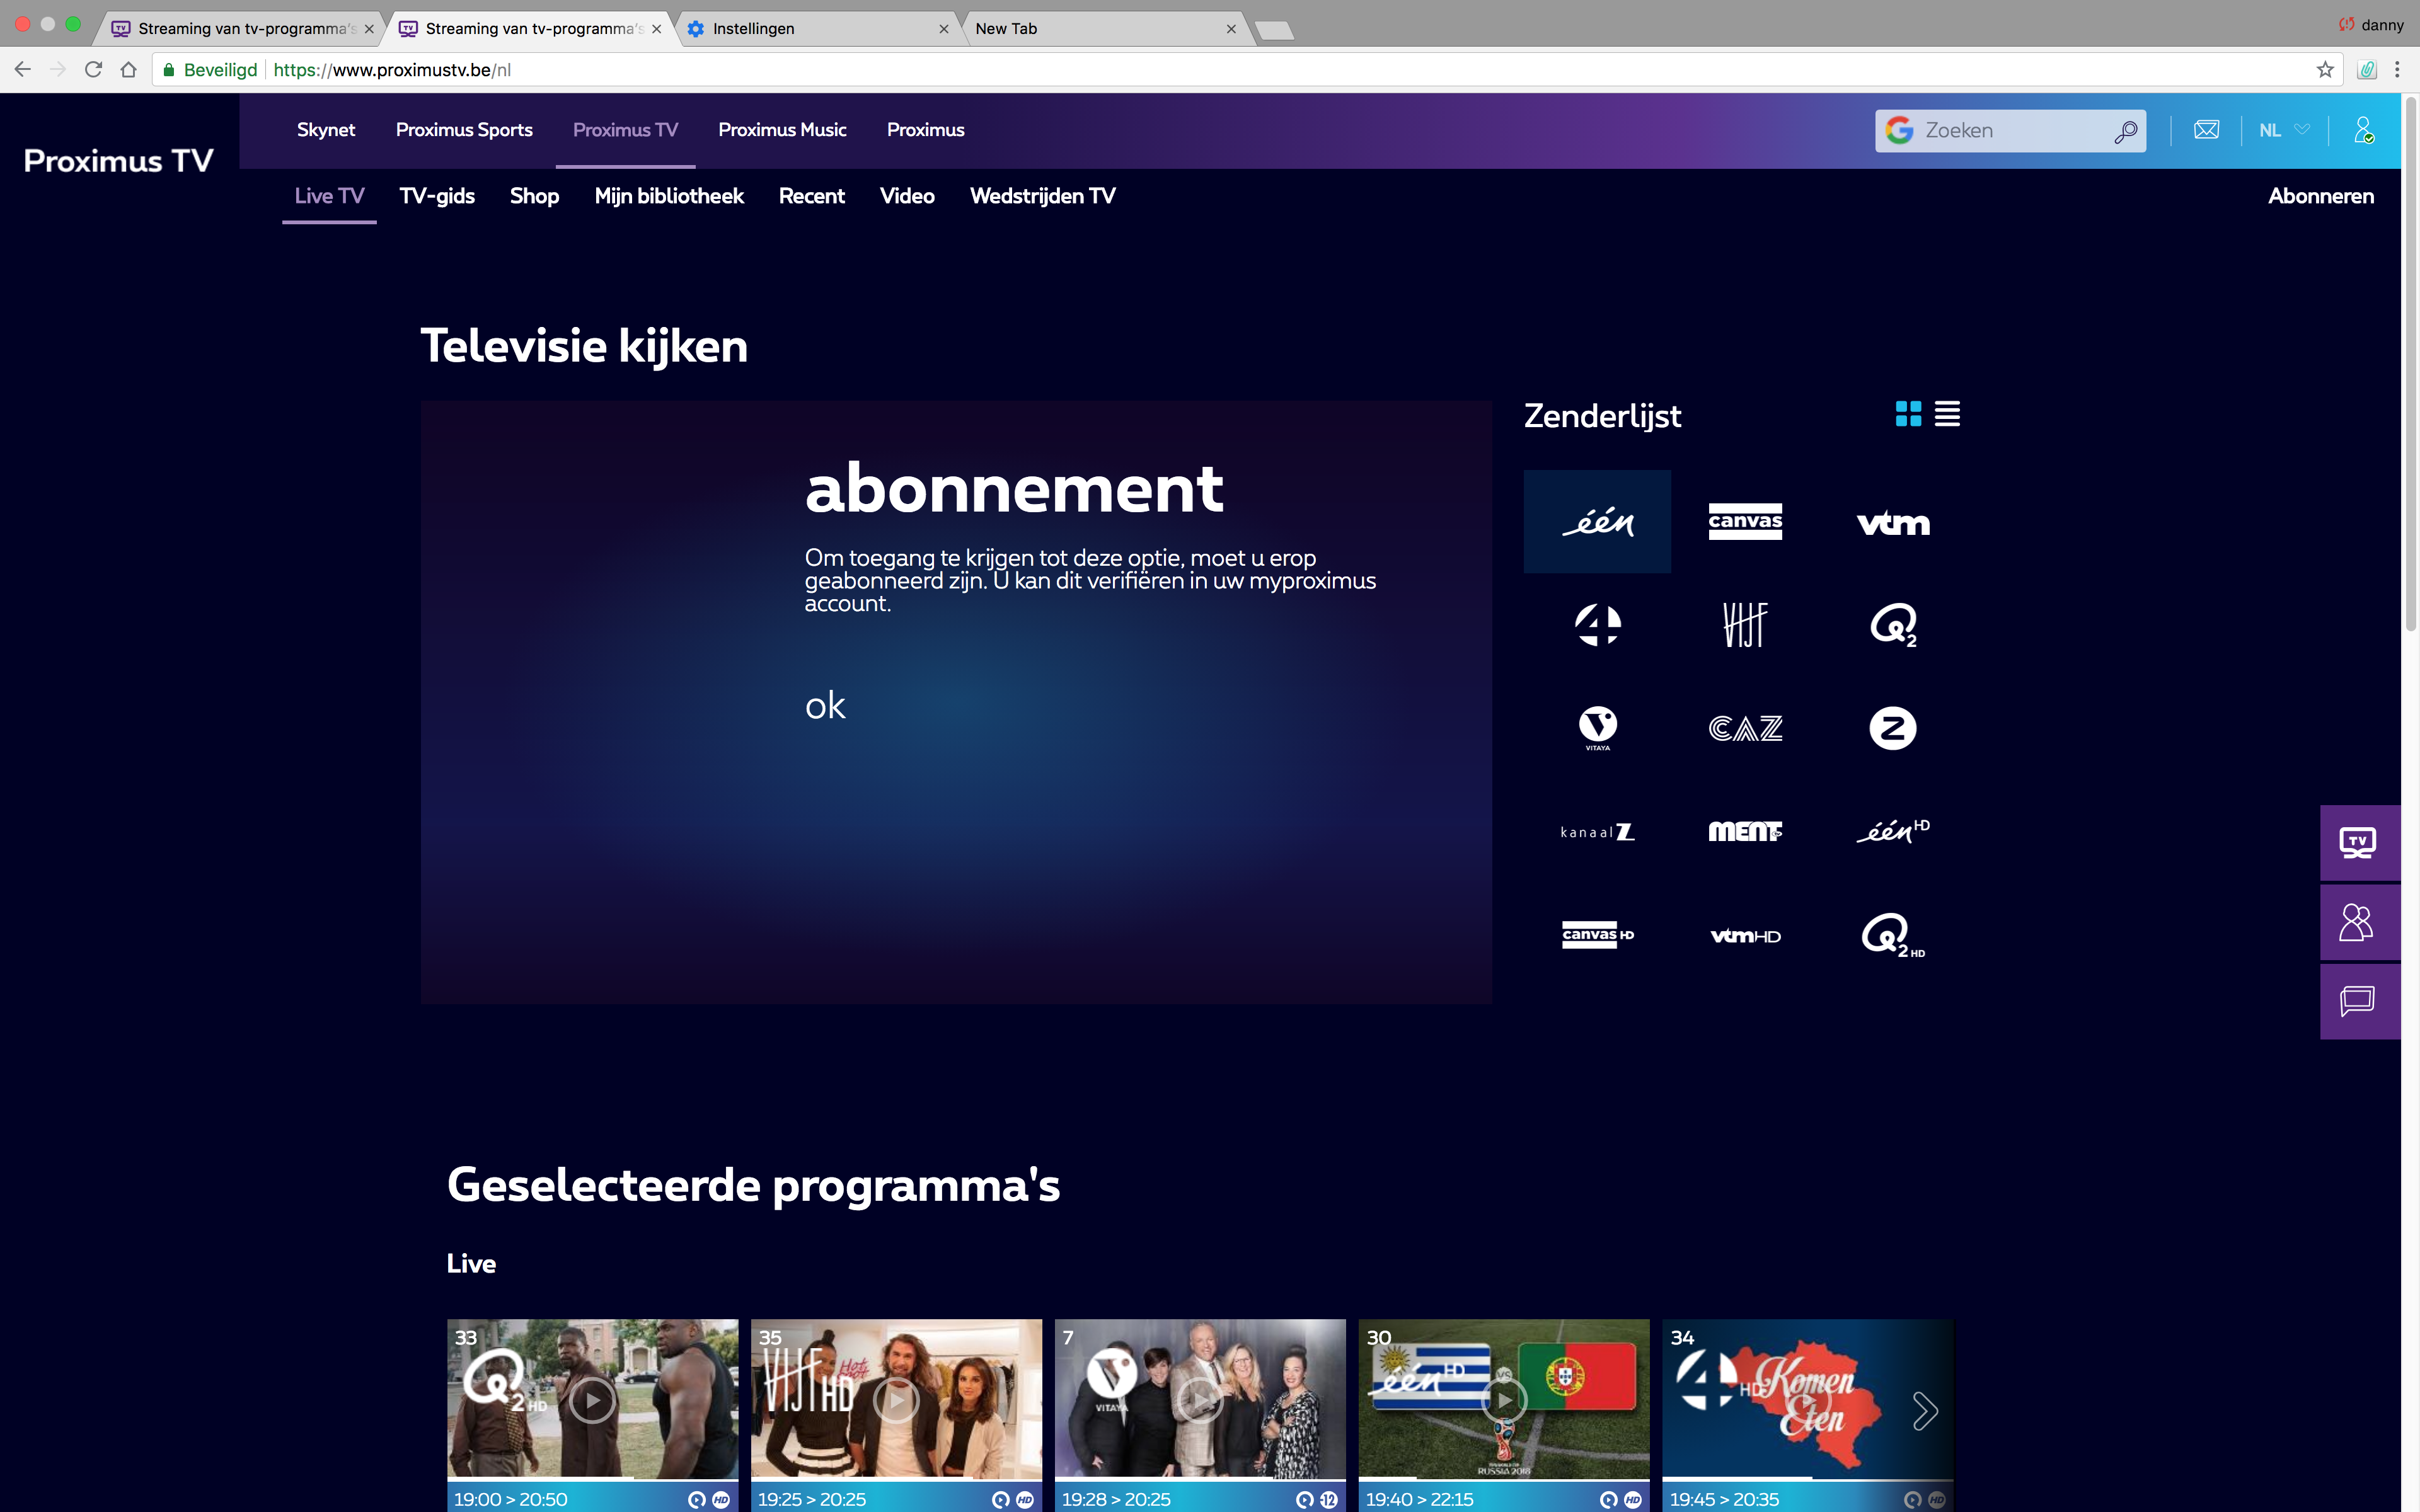
Task: Click the page vertical scrollbar
Action: pos(2411,365)
